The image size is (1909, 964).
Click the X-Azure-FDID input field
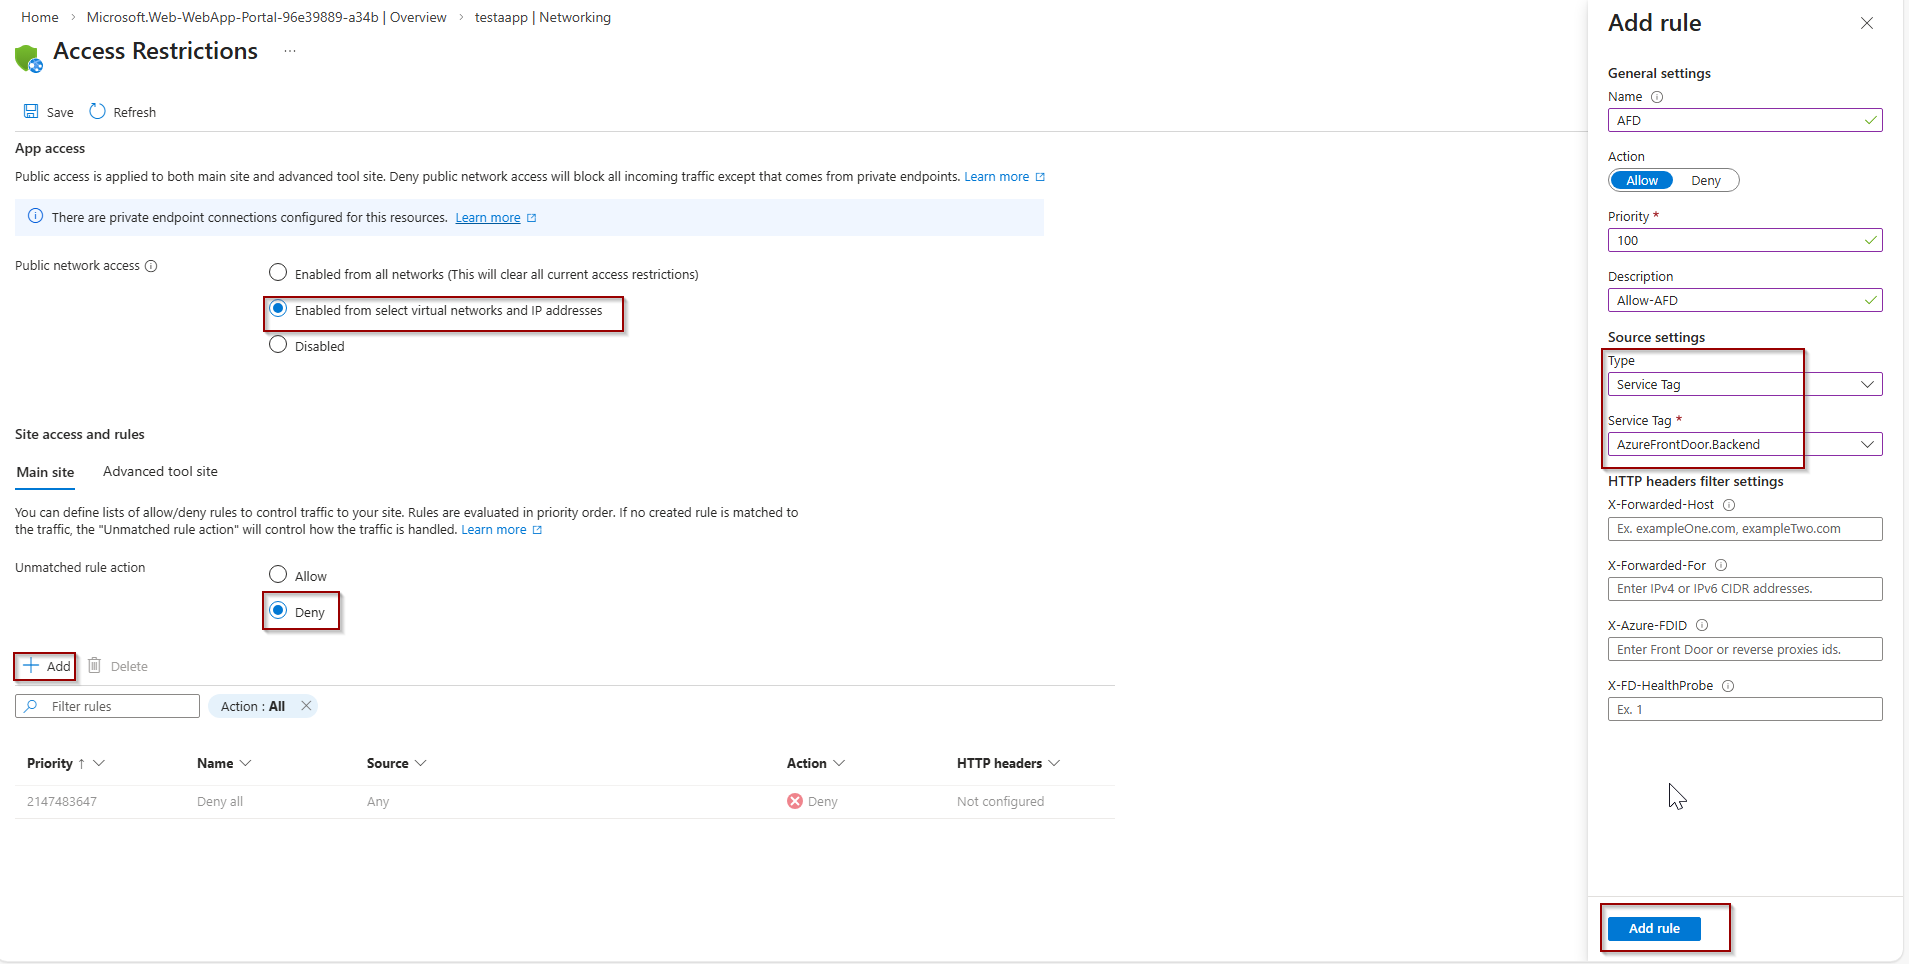coord(1745,649)
